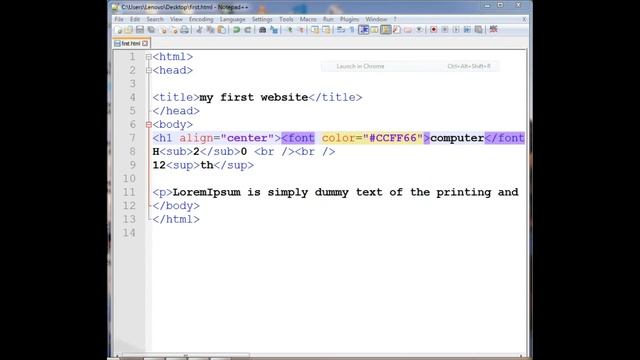Create a new document via toolbar icon

pyautogui.click(x=118, y=30)
